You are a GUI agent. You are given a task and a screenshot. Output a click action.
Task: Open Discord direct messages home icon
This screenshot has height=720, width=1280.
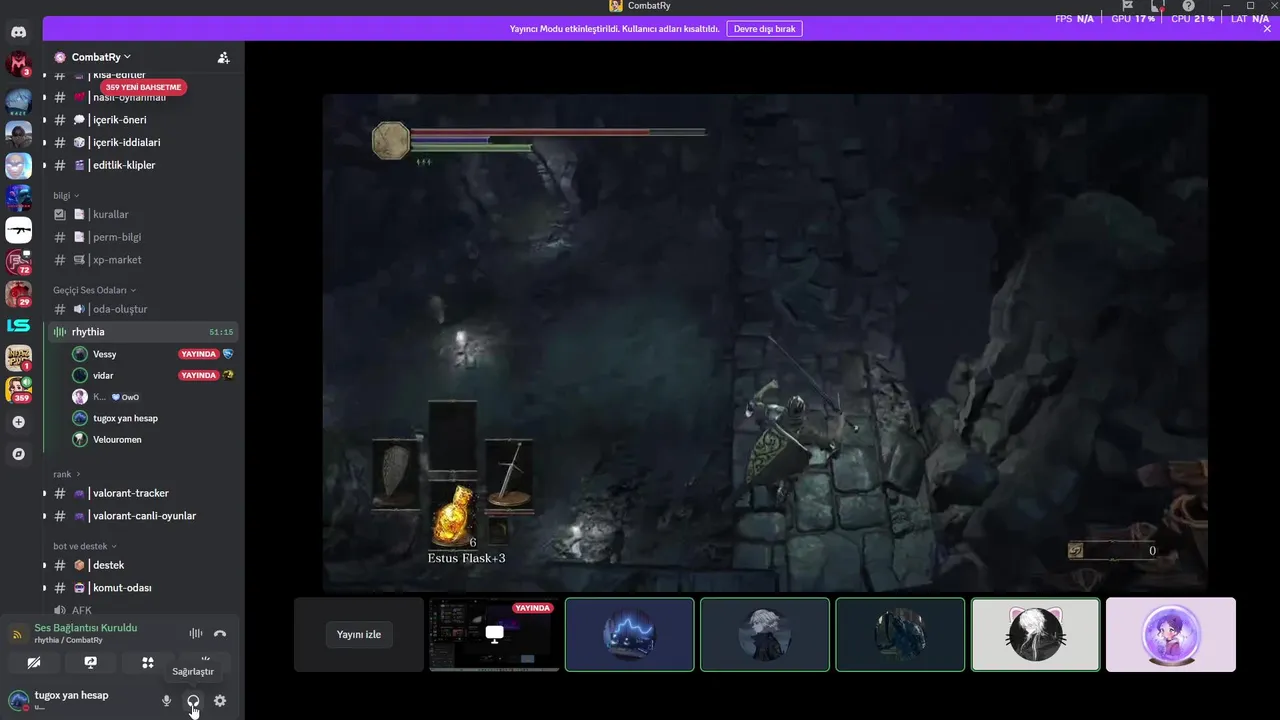[x=18, y=32]
